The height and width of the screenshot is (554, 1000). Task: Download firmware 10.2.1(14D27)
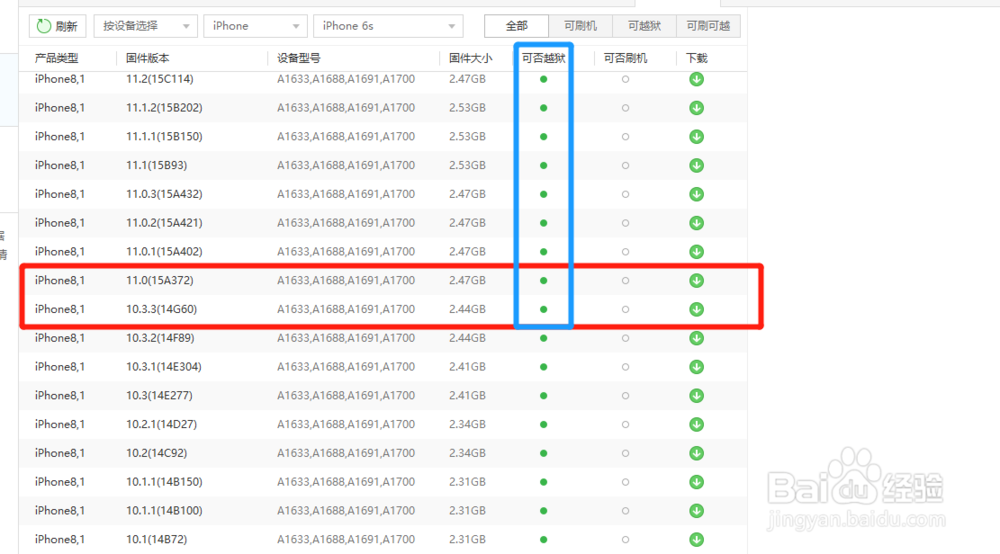[x=696, y=424]
